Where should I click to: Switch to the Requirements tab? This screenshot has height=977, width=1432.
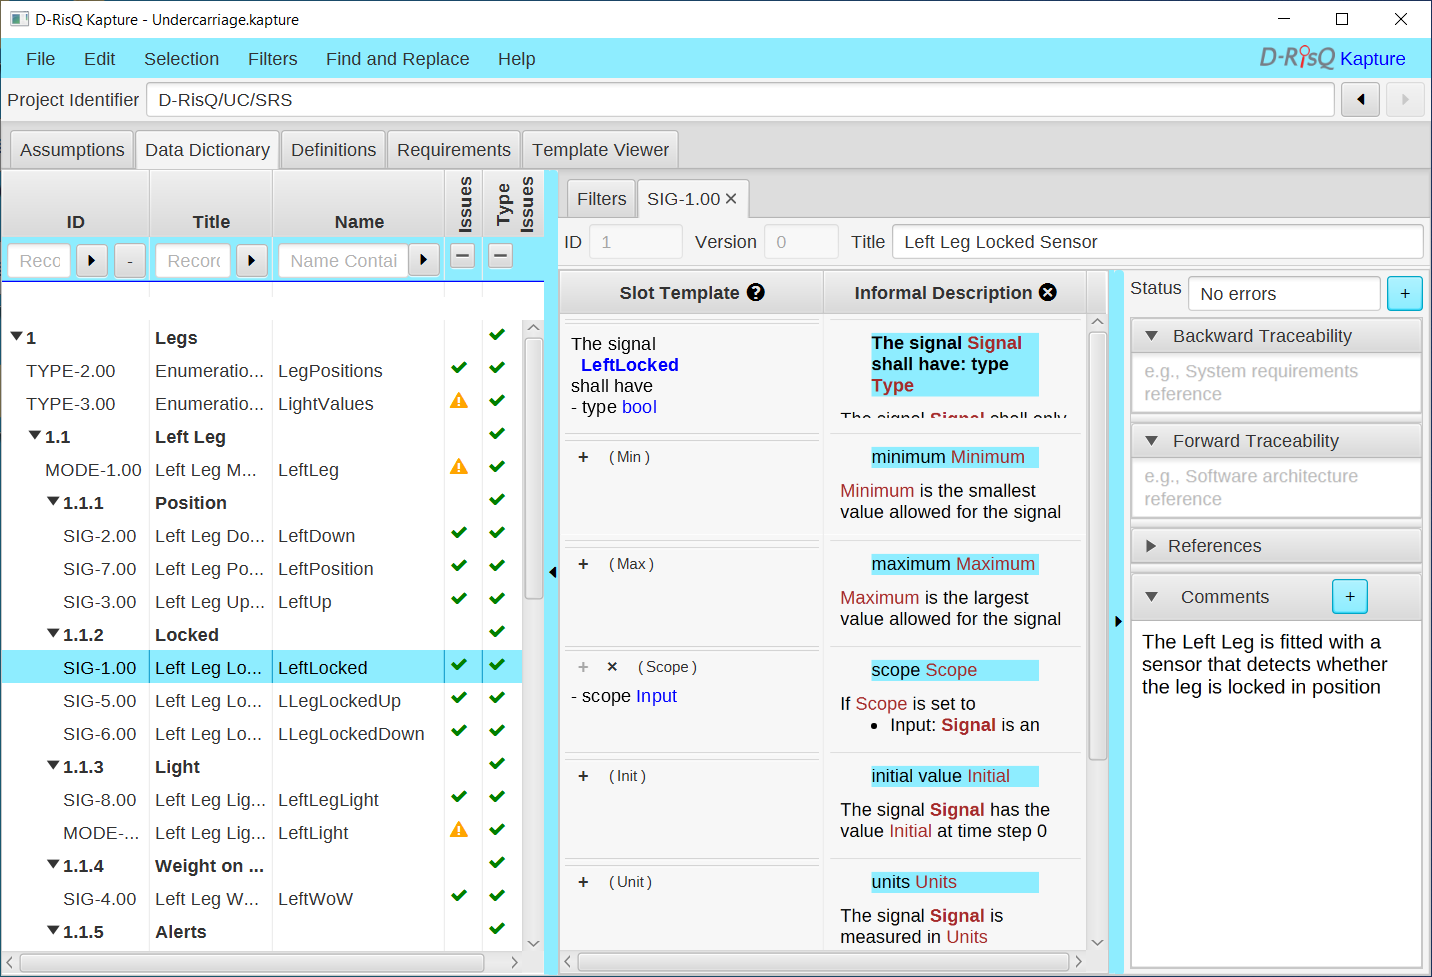(x=454, y=150)
